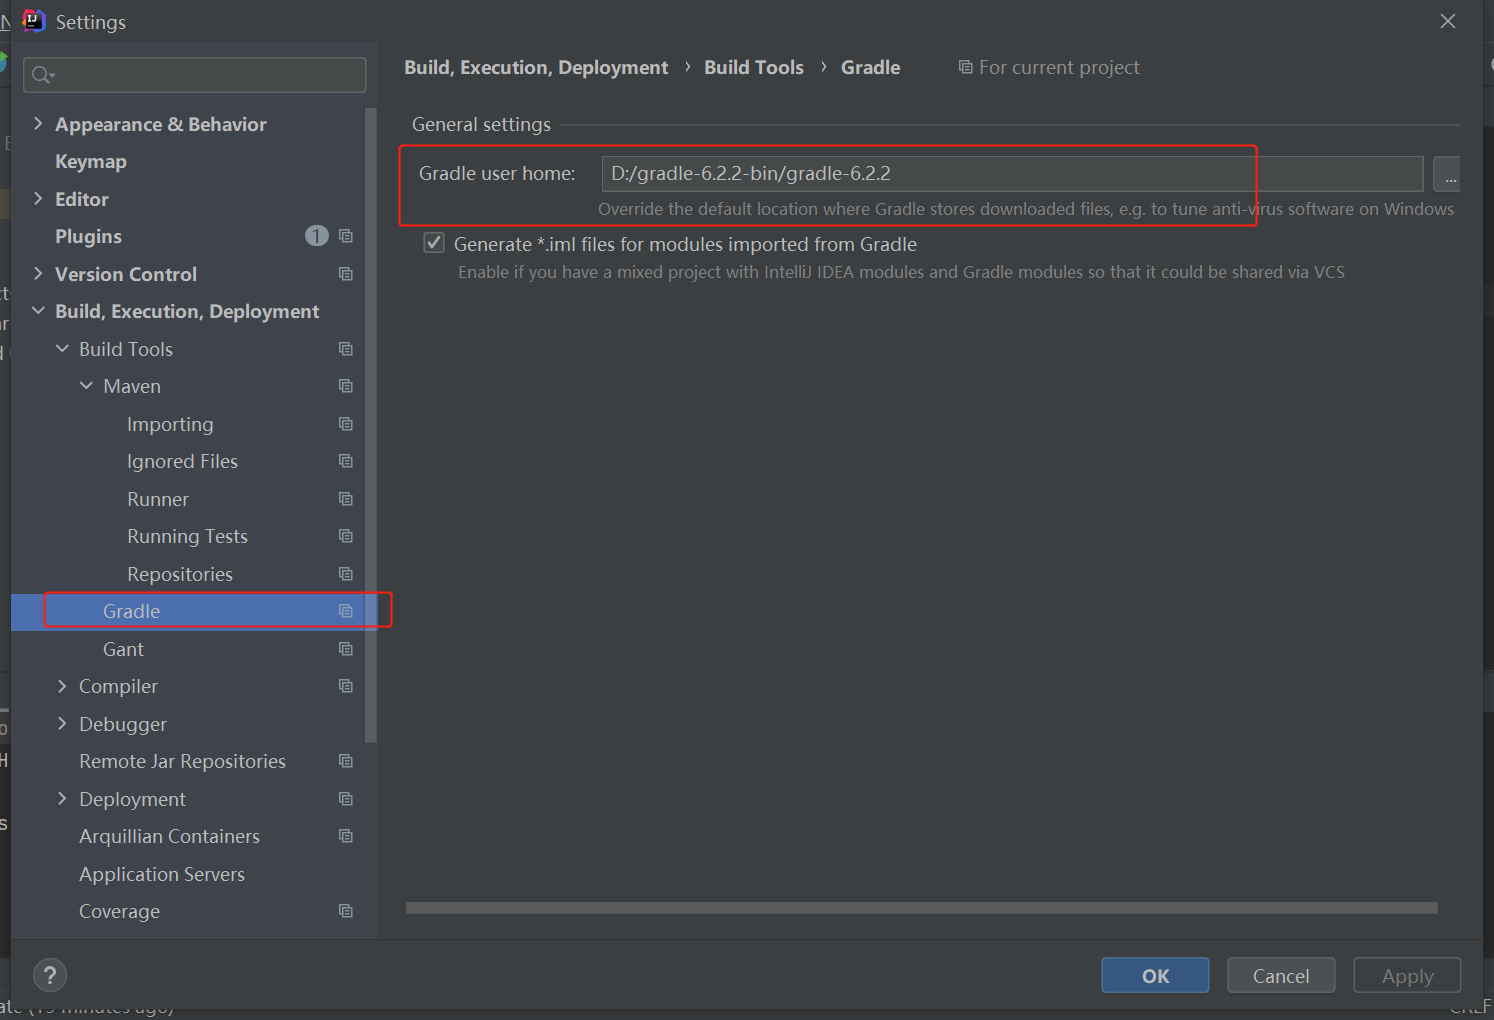Expand the Editor section

[38, 198]
